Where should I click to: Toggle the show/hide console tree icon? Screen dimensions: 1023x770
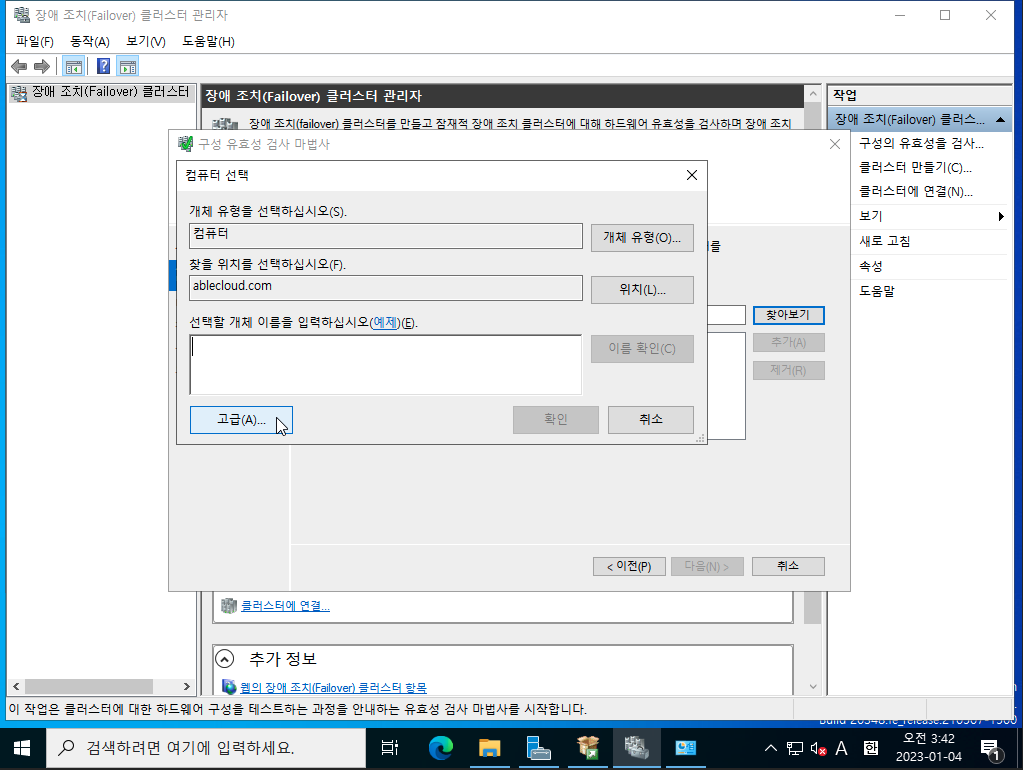[x=73, y=67]
